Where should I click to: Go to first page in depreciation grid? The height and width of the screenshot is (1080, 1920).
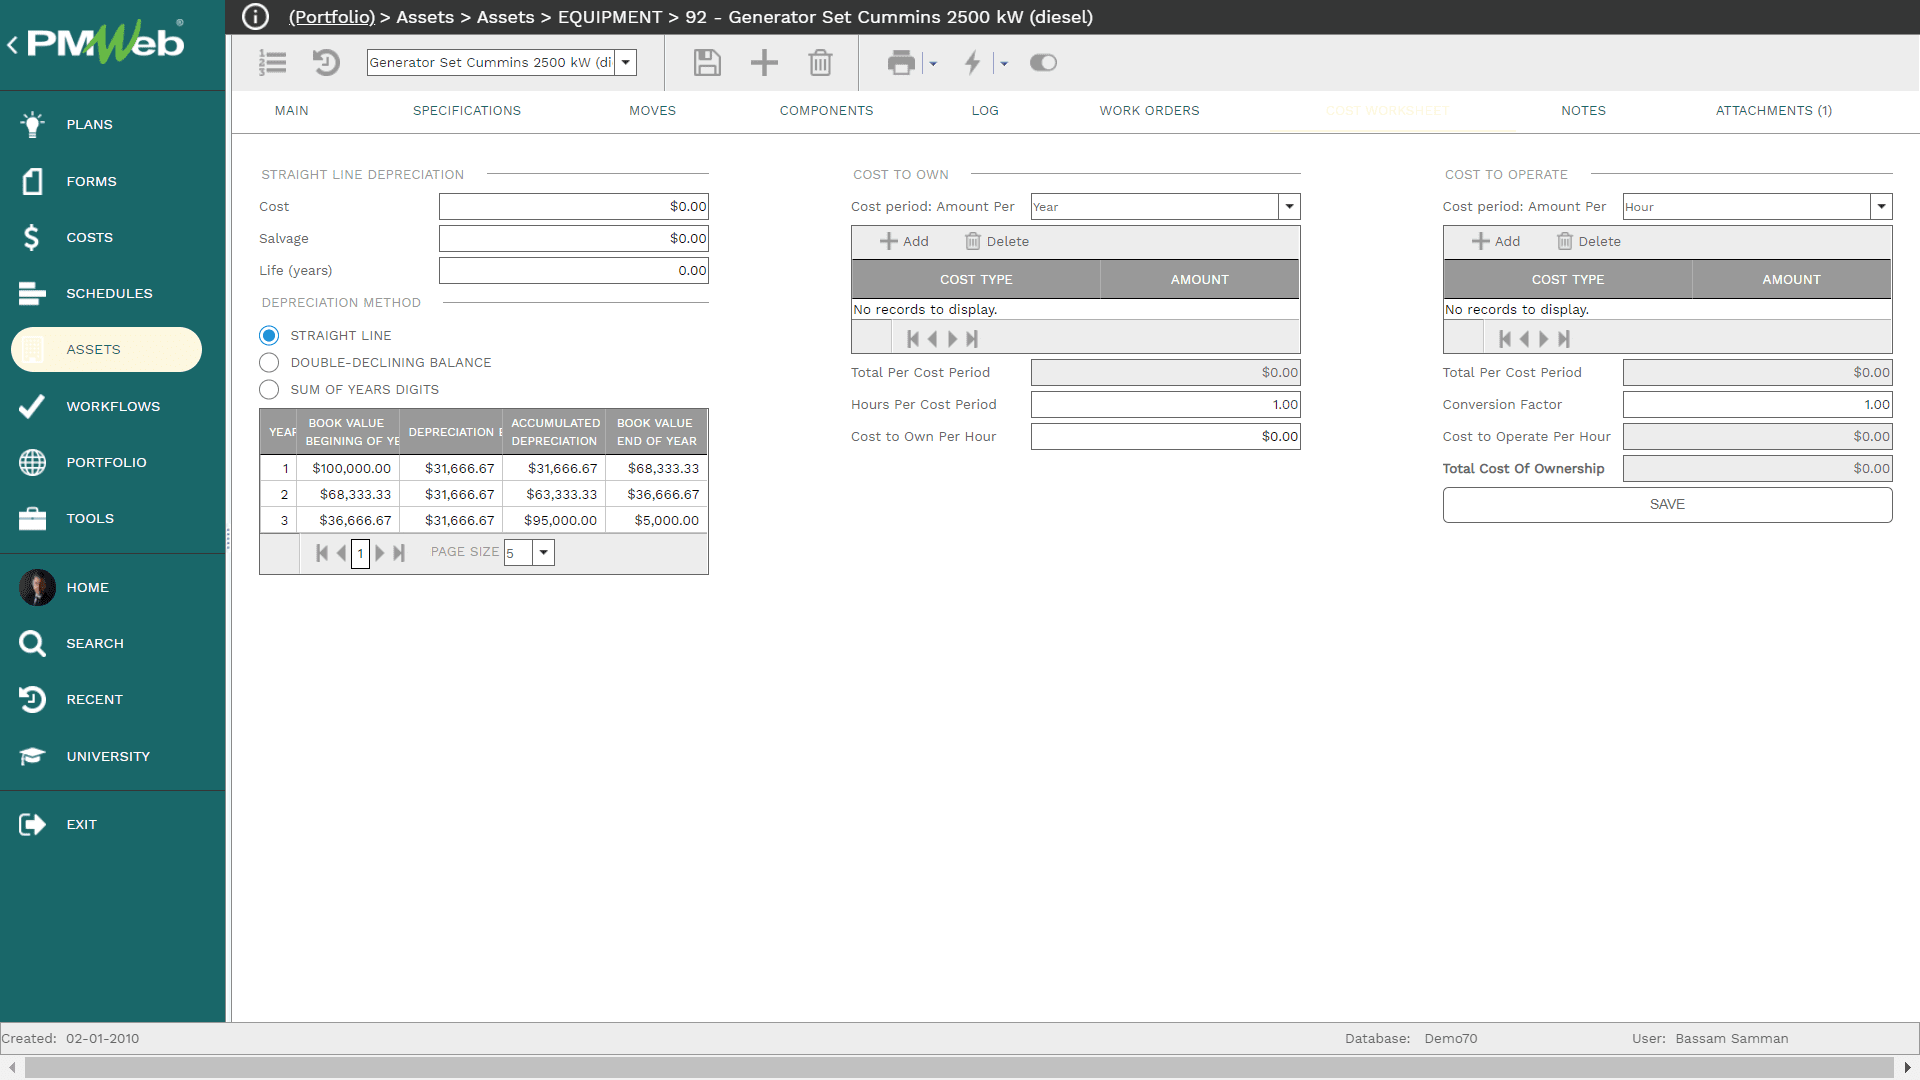tap(322, 553)
